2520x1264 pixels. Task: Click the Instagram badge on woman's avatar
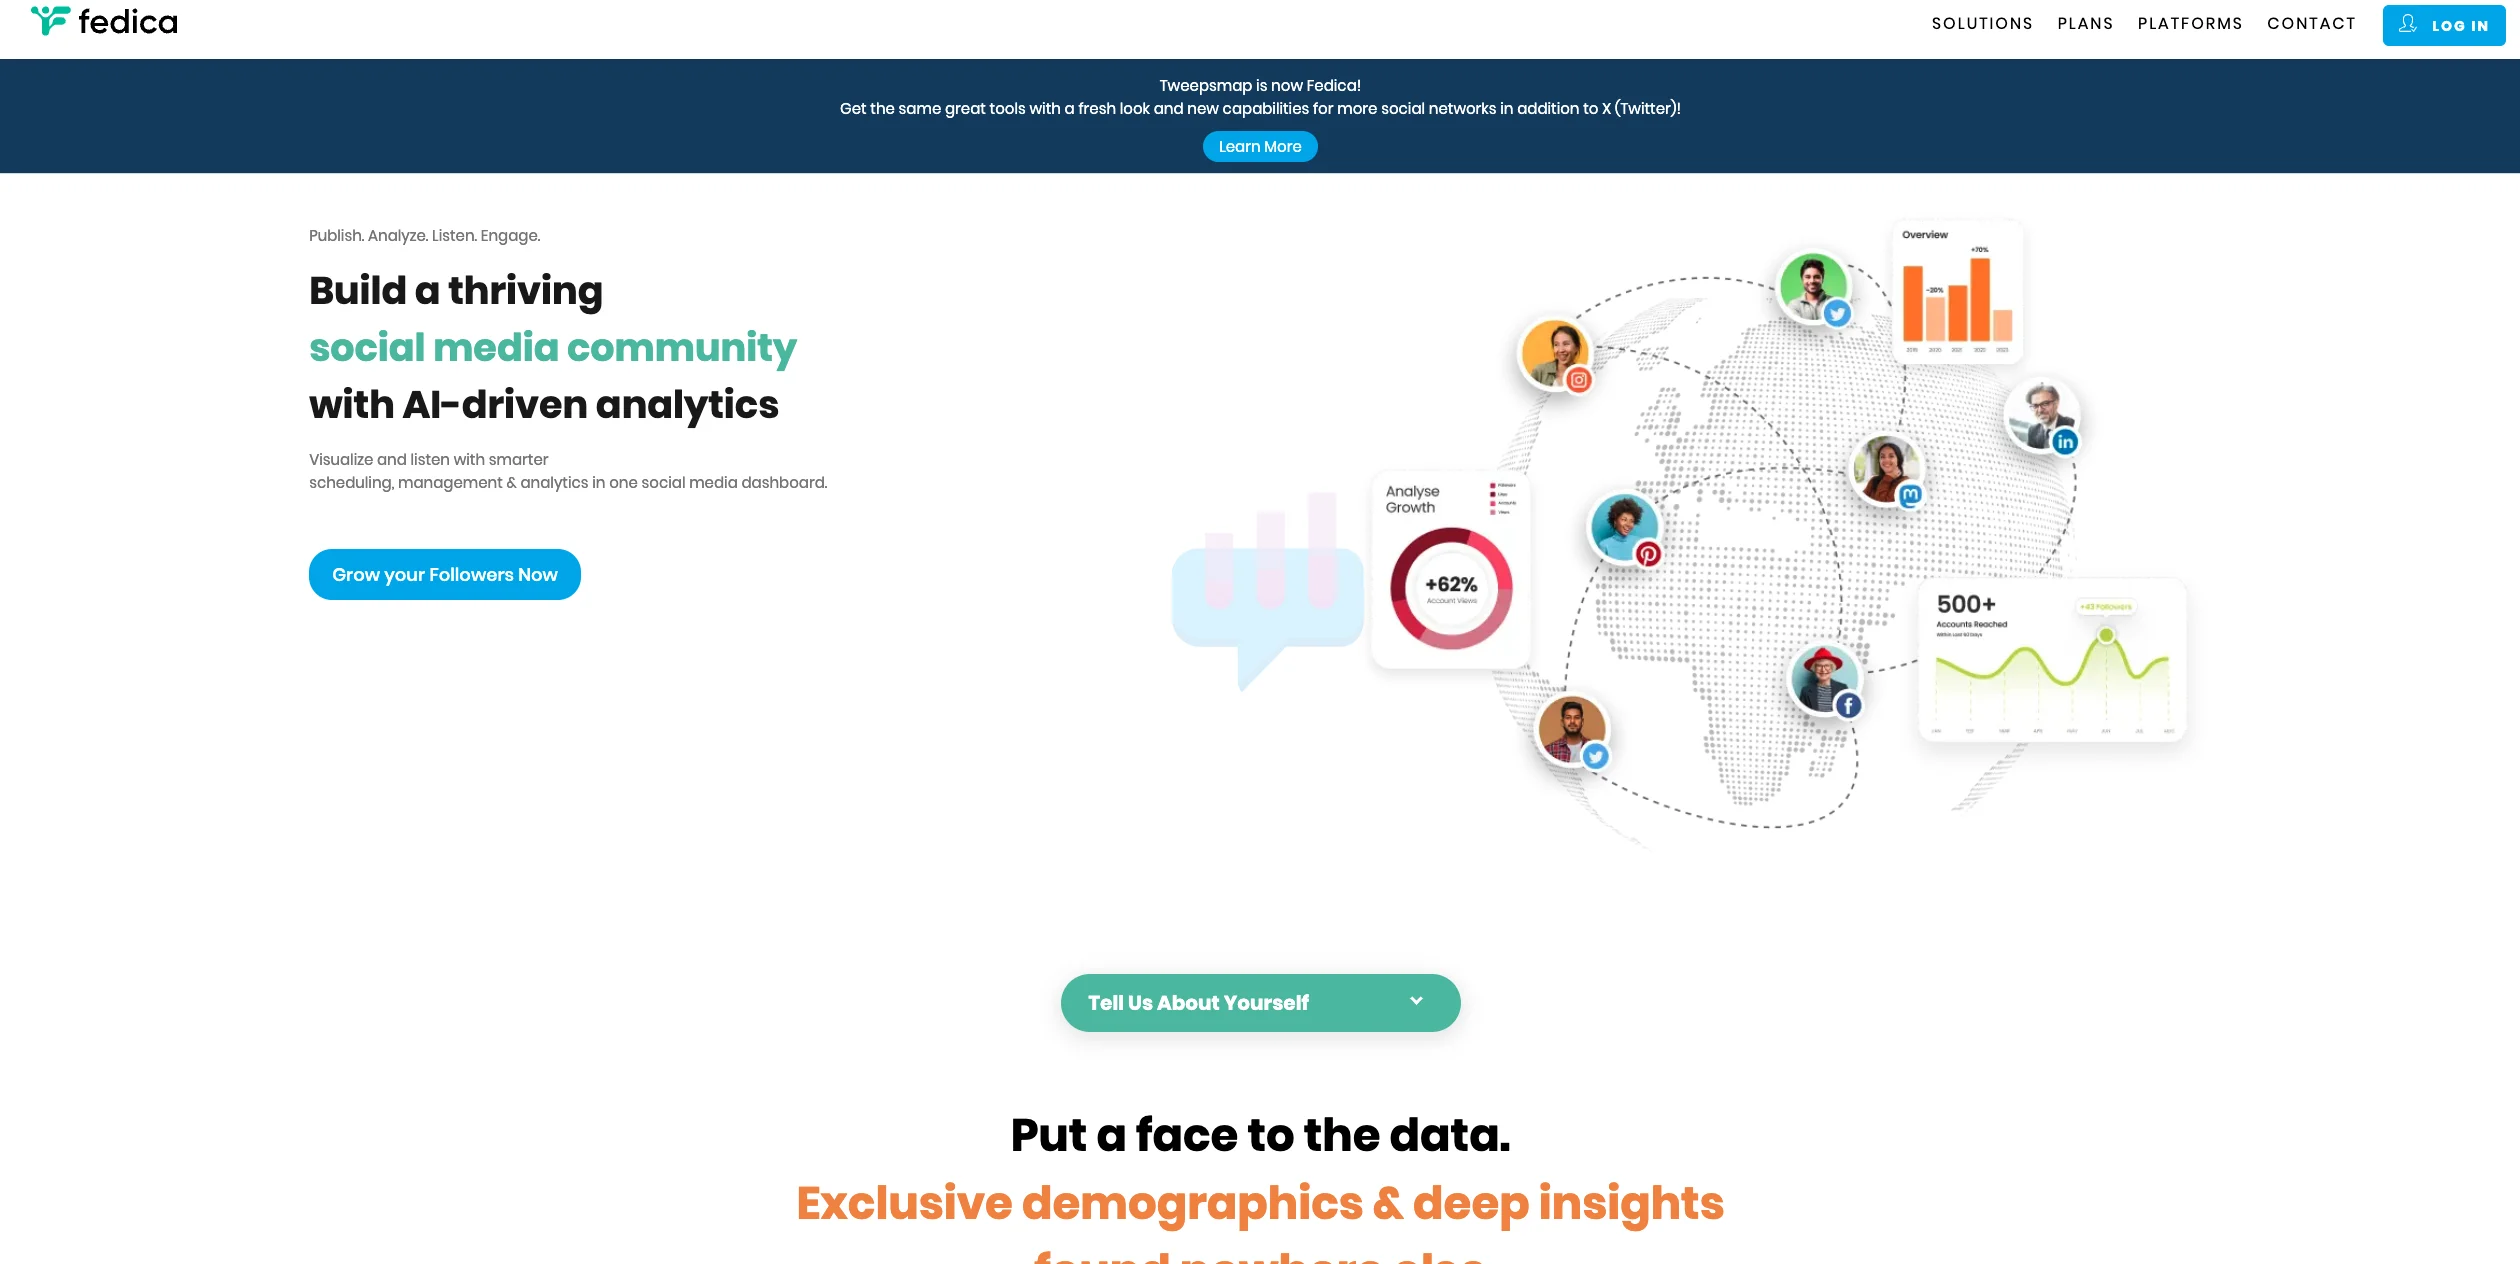(x=1579, y=380)
